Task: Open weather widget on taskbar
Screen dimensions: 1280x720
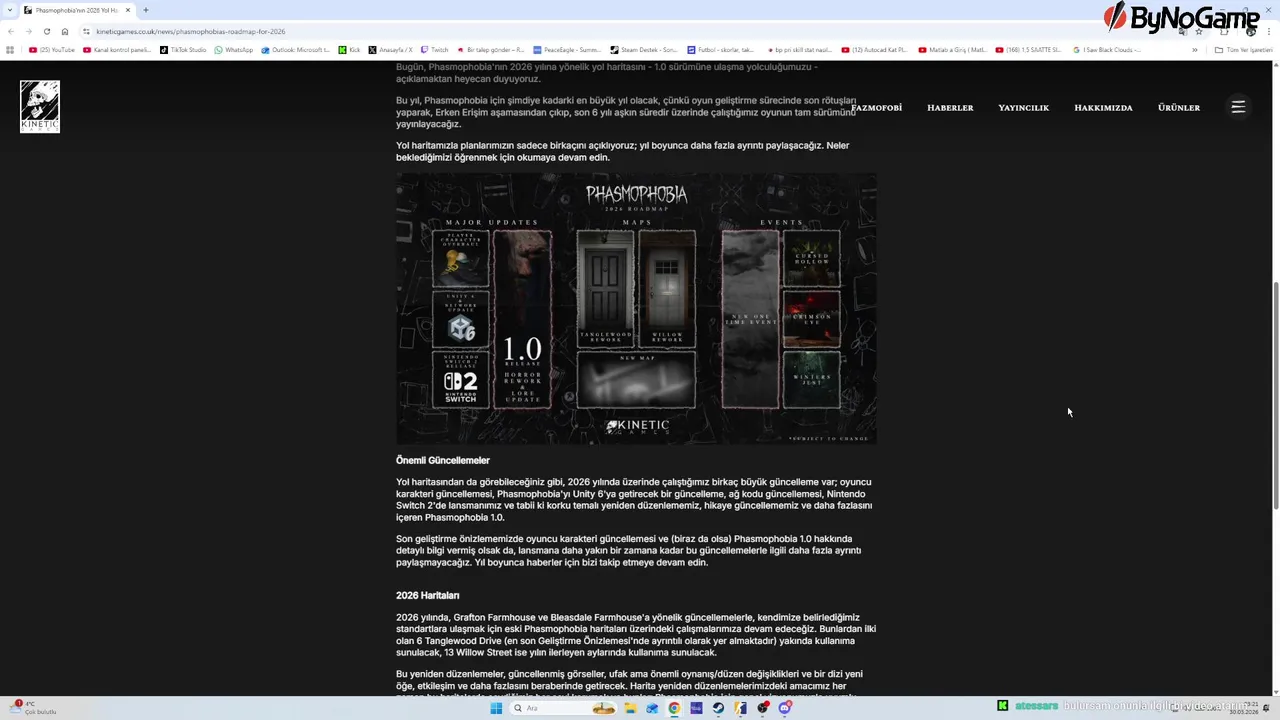Action: pyautogui.click(x=32, y=708)
